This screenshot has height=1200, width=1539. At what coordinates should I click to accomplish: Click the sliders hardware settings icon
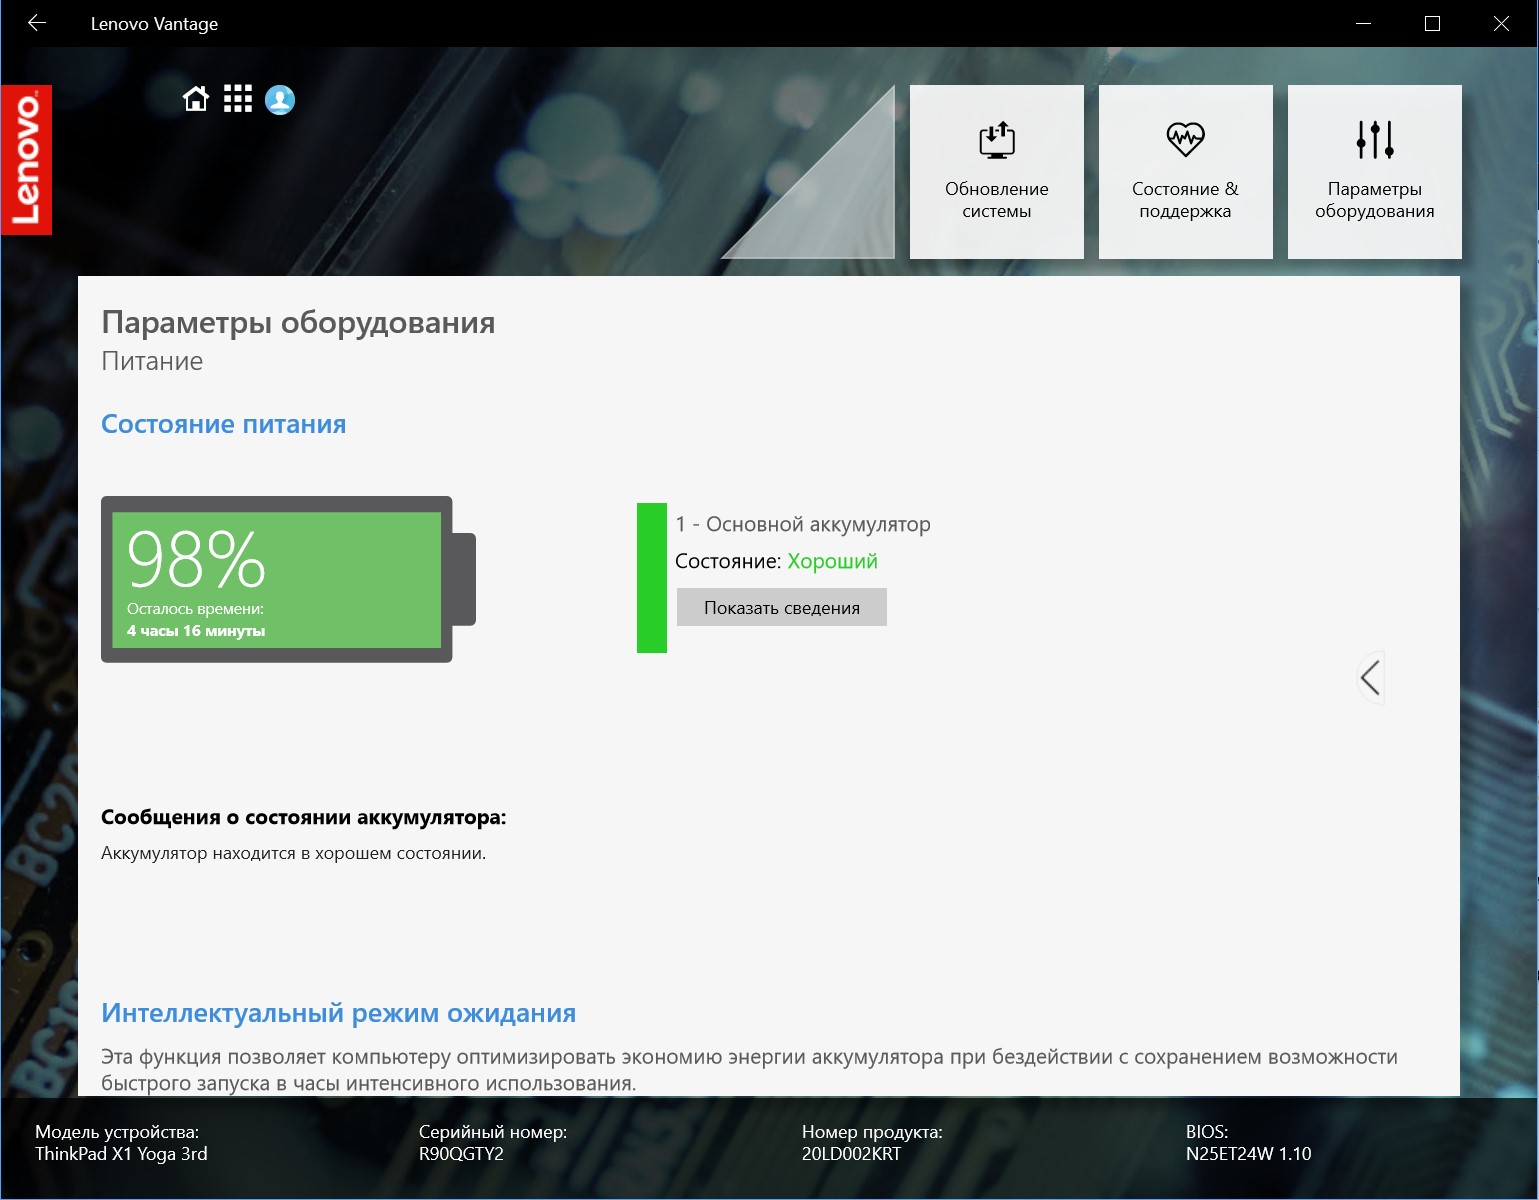tap(1375, 140)
